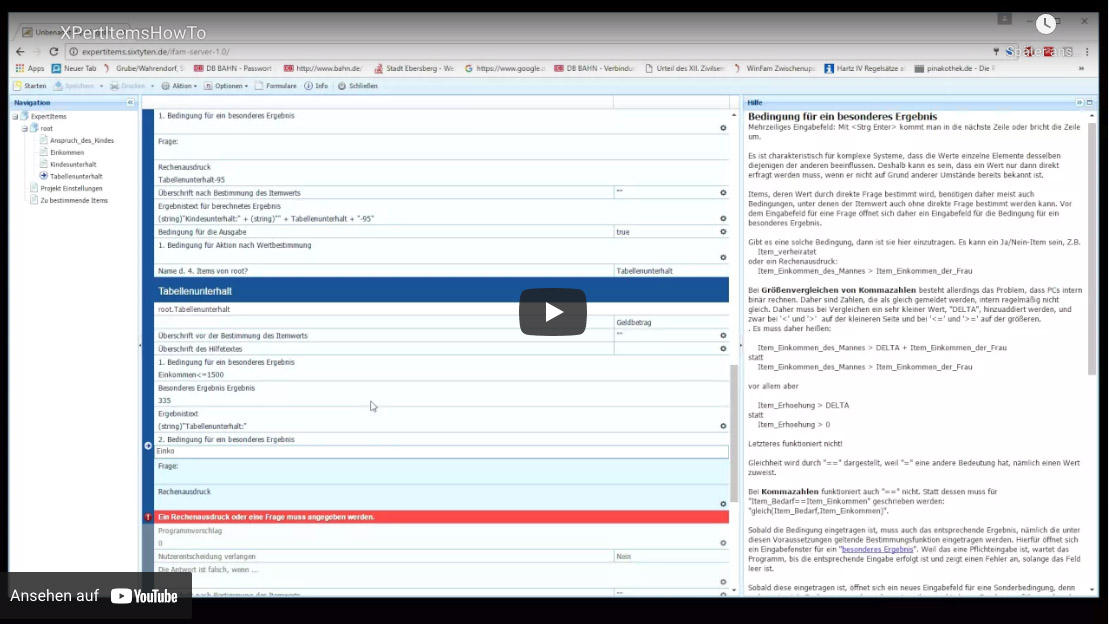Click the browser reload icon
This screenshot has height=624, width=1109.
[54, 51]
